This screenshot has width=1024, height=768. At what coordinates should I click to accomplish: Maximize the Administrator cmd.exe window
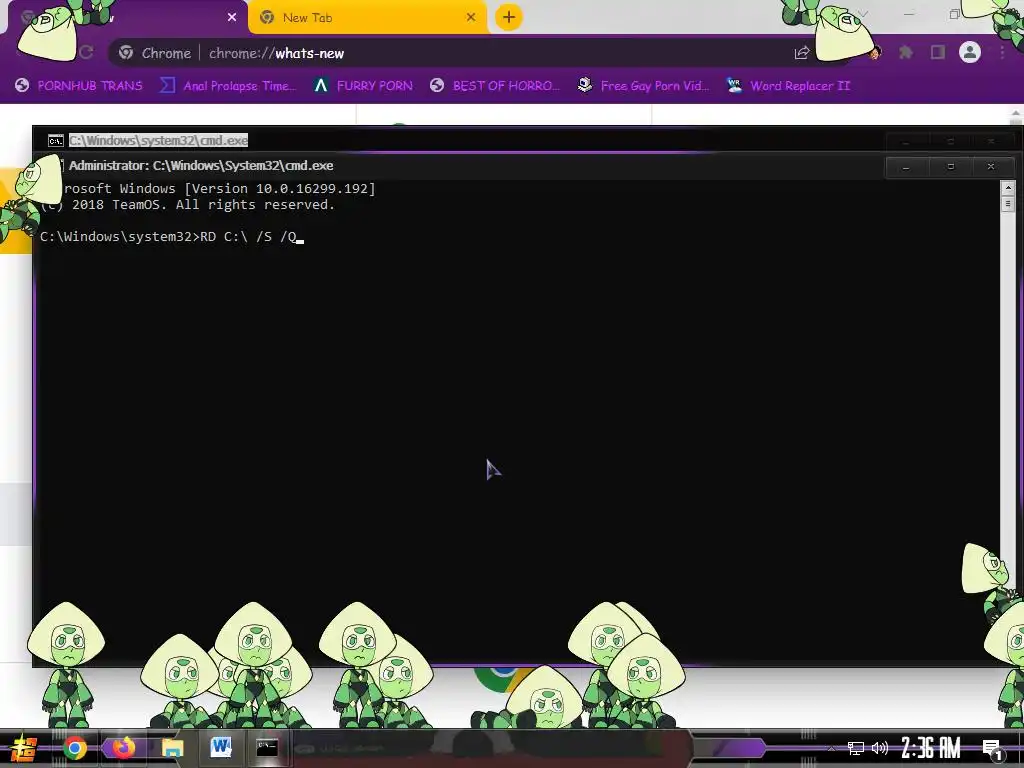pos(951,167)
